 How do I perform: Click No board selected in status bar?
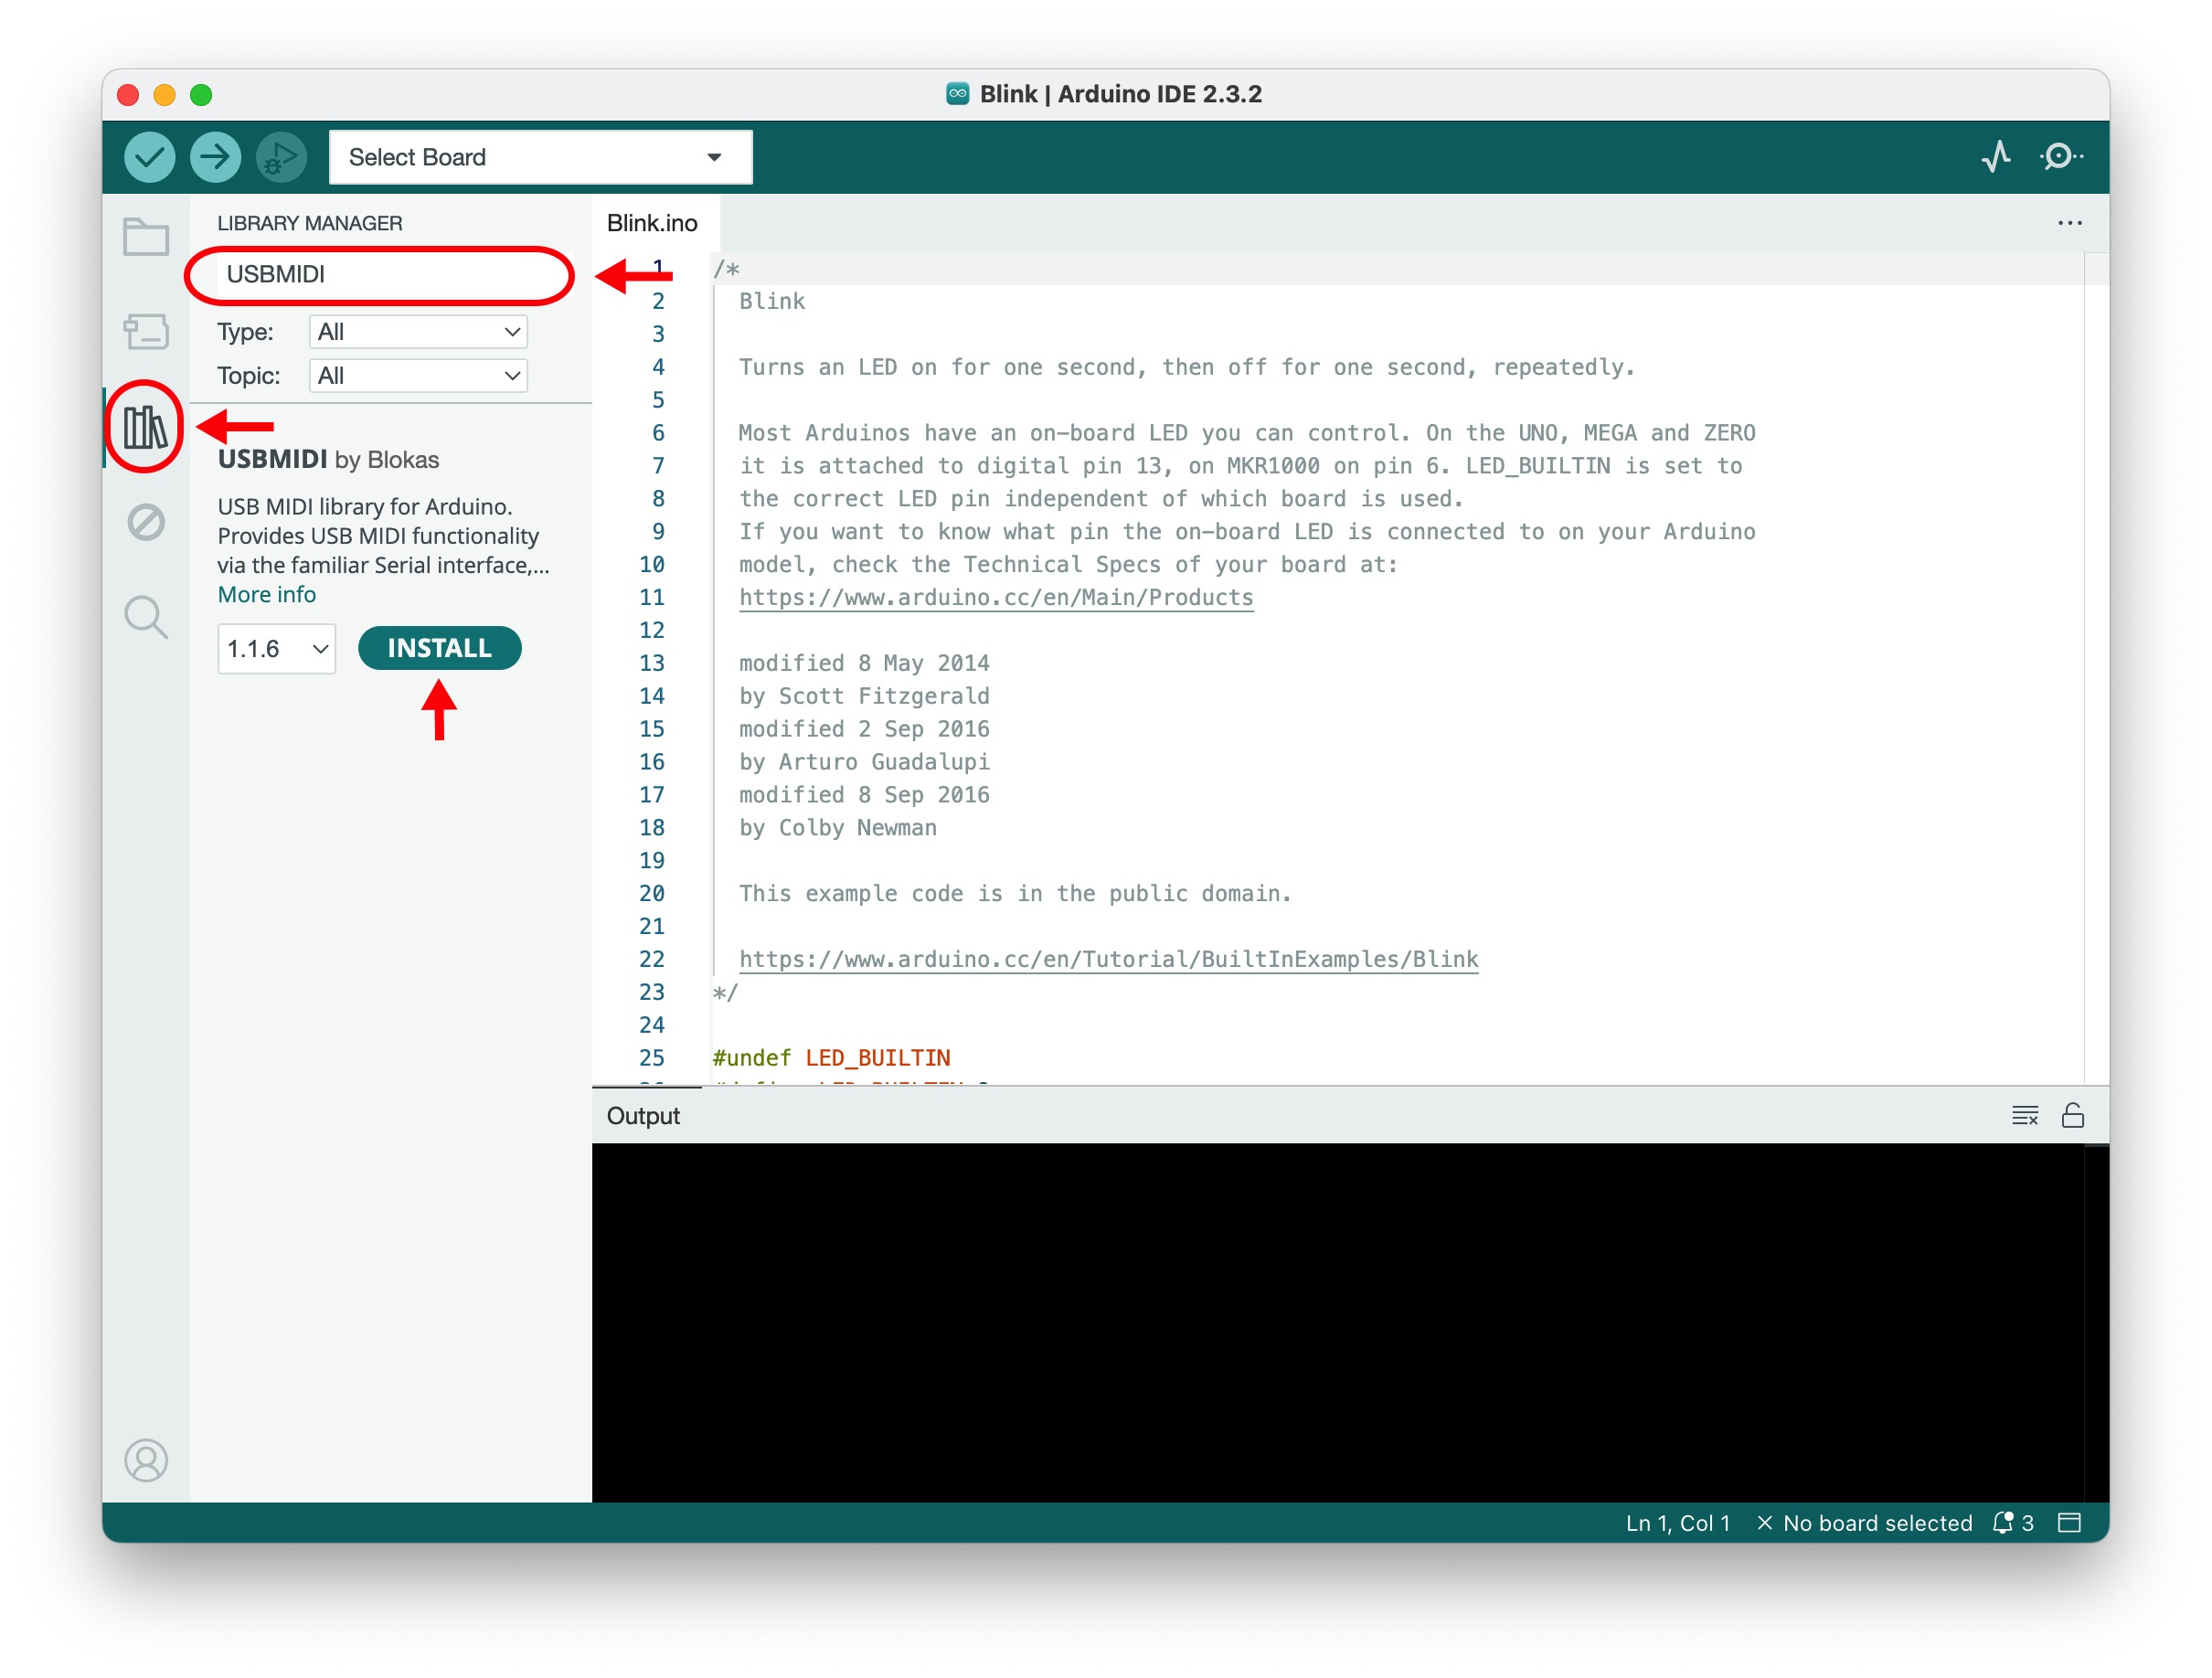coord(1864,1522)
